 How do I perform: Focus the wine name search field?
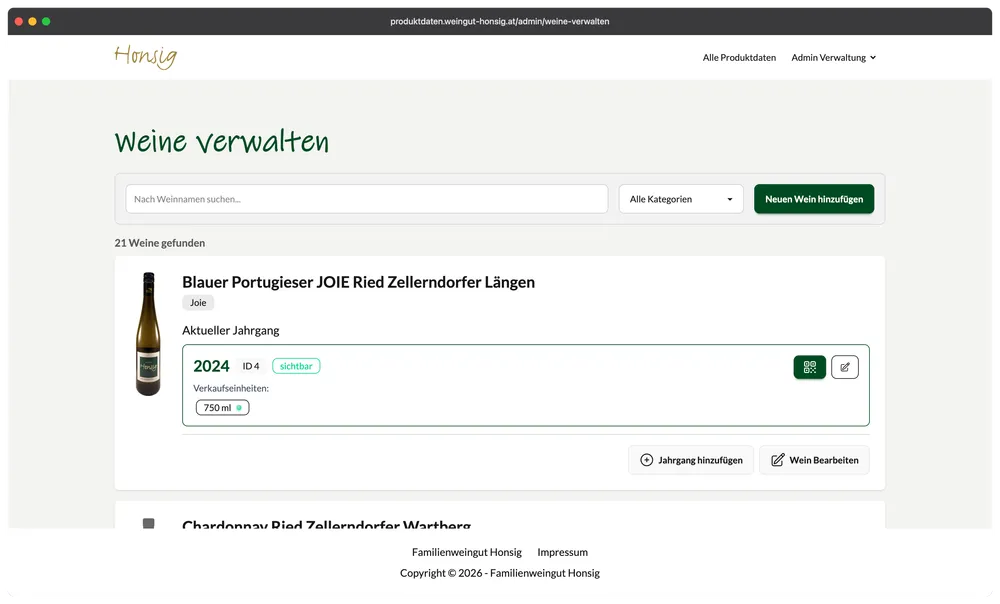point(367,199)
